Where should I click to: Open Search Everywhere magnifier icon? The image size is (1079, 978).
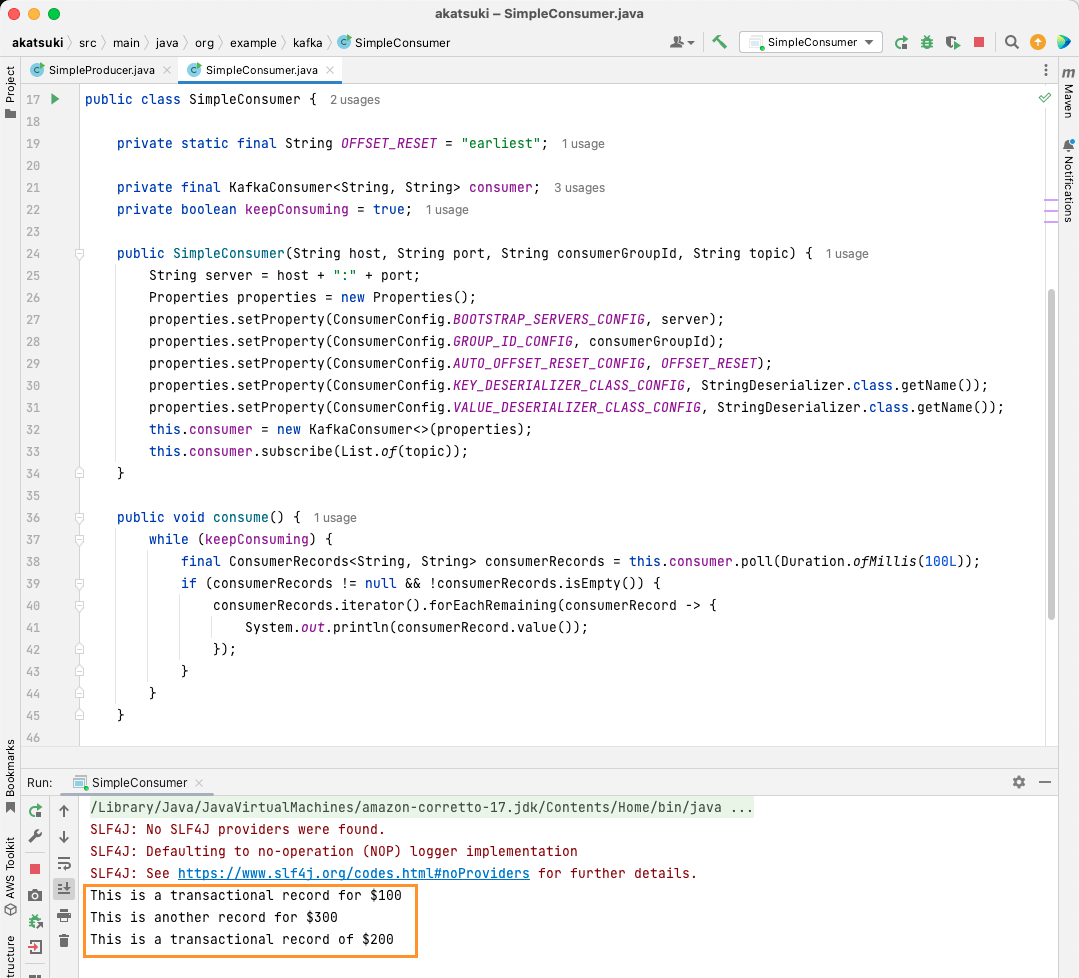[x=1010, y=42]
